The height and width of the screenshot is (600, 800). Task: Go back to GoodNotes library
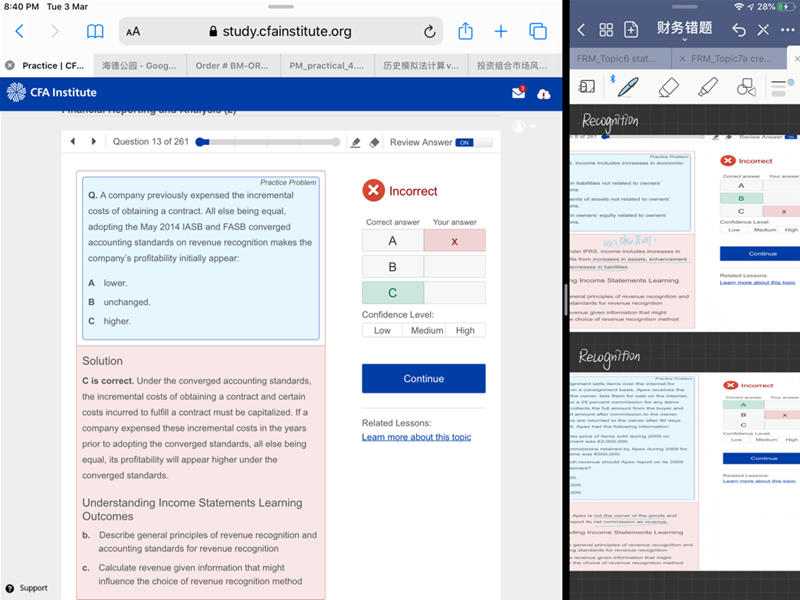tap(581, 30)
